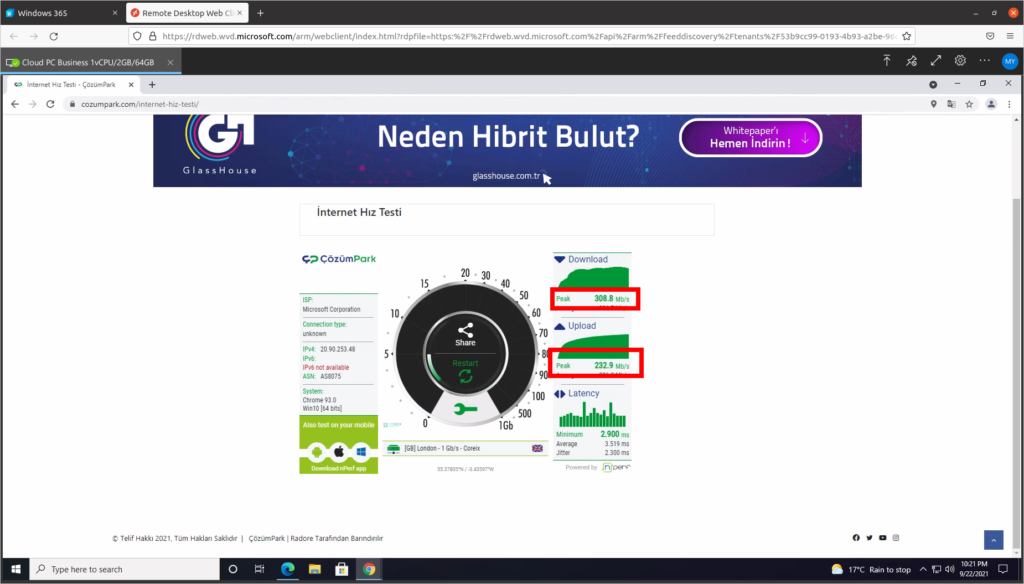This screenshot has height=584, width=1024.
Task: Click the rdweb.wvd.microsoft.com URL bar
Action: coord(521,36)
